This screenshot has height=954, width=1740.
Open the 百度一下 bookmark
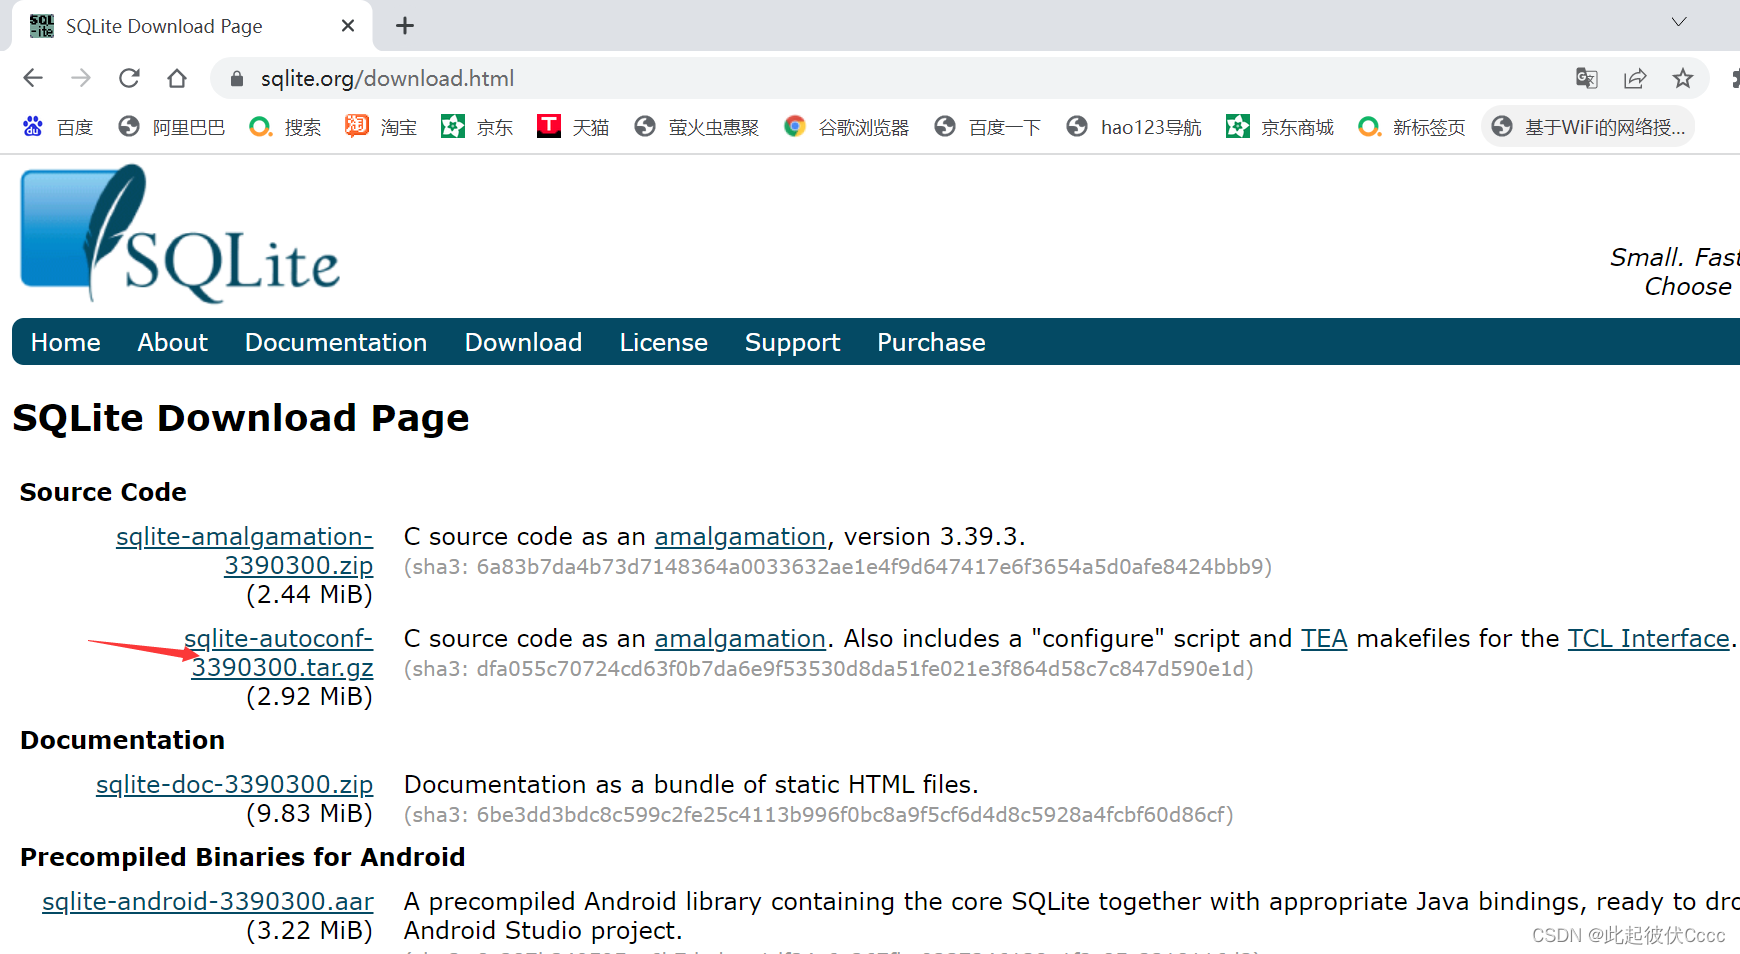(988, 127)
